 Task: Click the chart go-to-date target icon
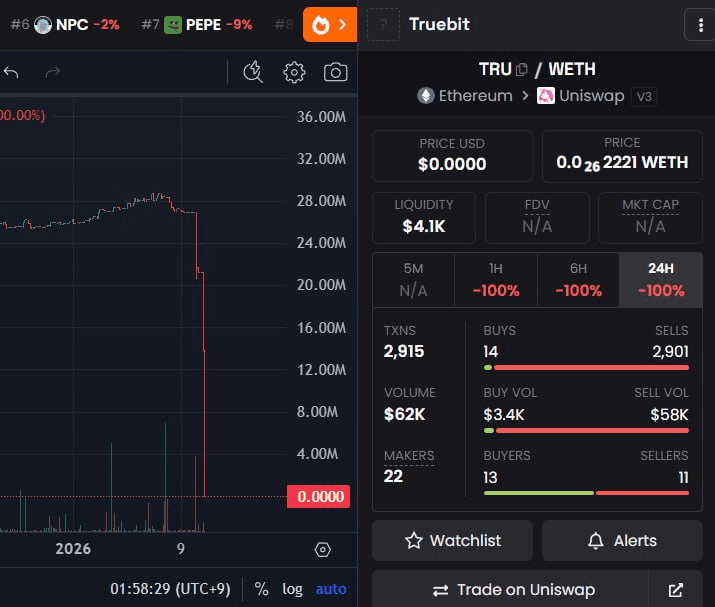(x=322, y=549)
